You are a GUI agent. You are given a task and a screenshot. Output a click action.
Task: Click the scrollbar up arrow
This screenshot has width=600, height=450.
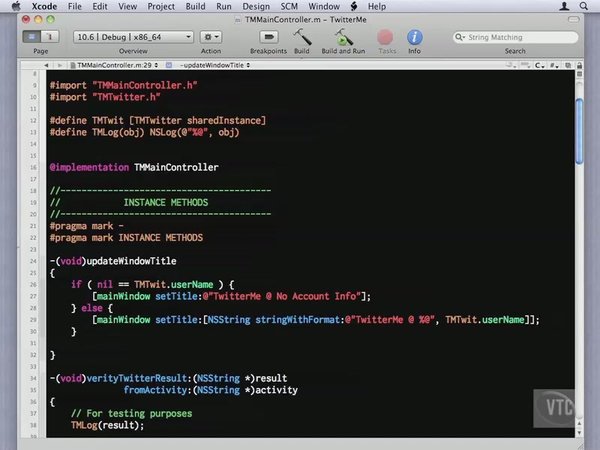coord(579,424)
